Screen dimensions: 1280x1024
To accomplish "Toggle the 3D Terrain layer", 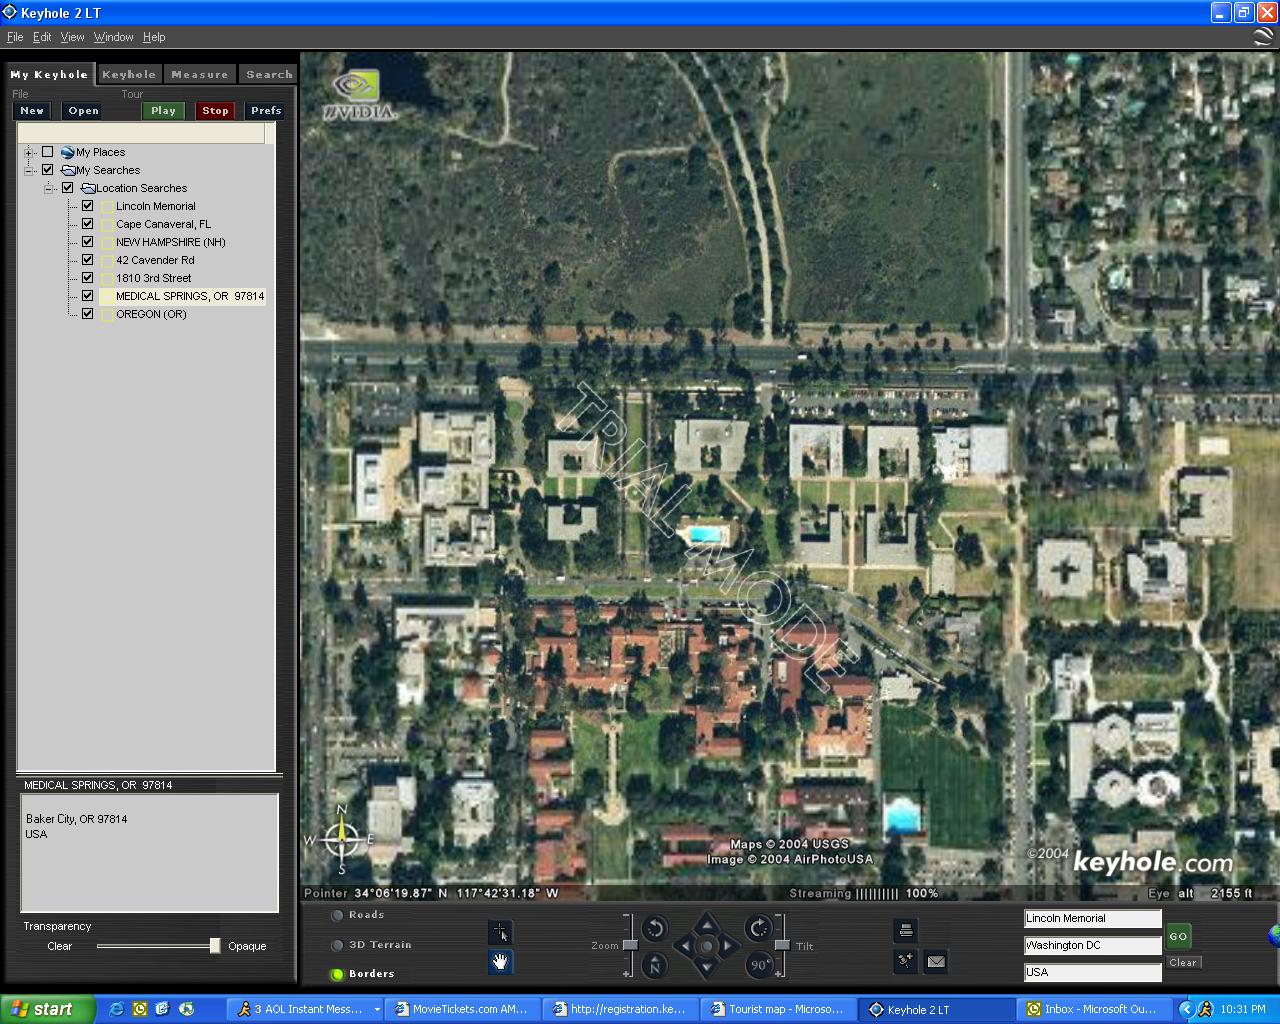I will [x=338, y=945].
